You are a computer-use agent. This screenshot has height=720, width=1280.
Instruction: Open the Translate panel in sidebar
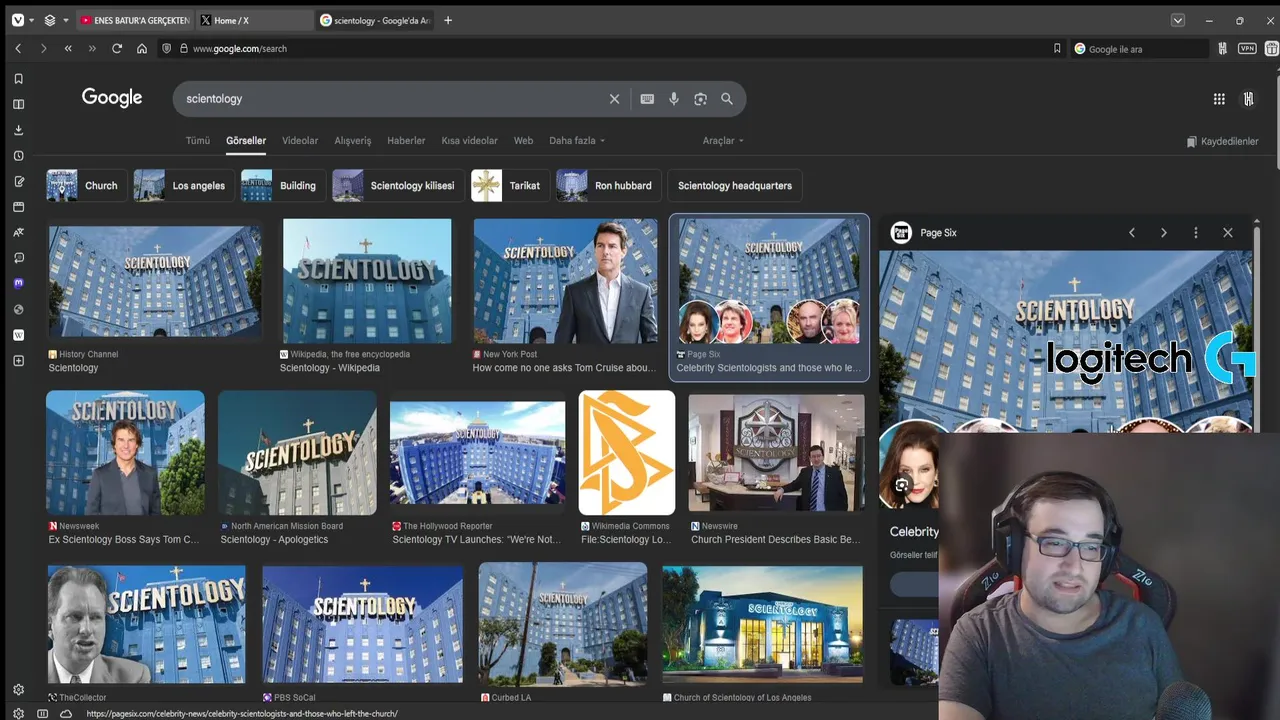pos(18,232)
